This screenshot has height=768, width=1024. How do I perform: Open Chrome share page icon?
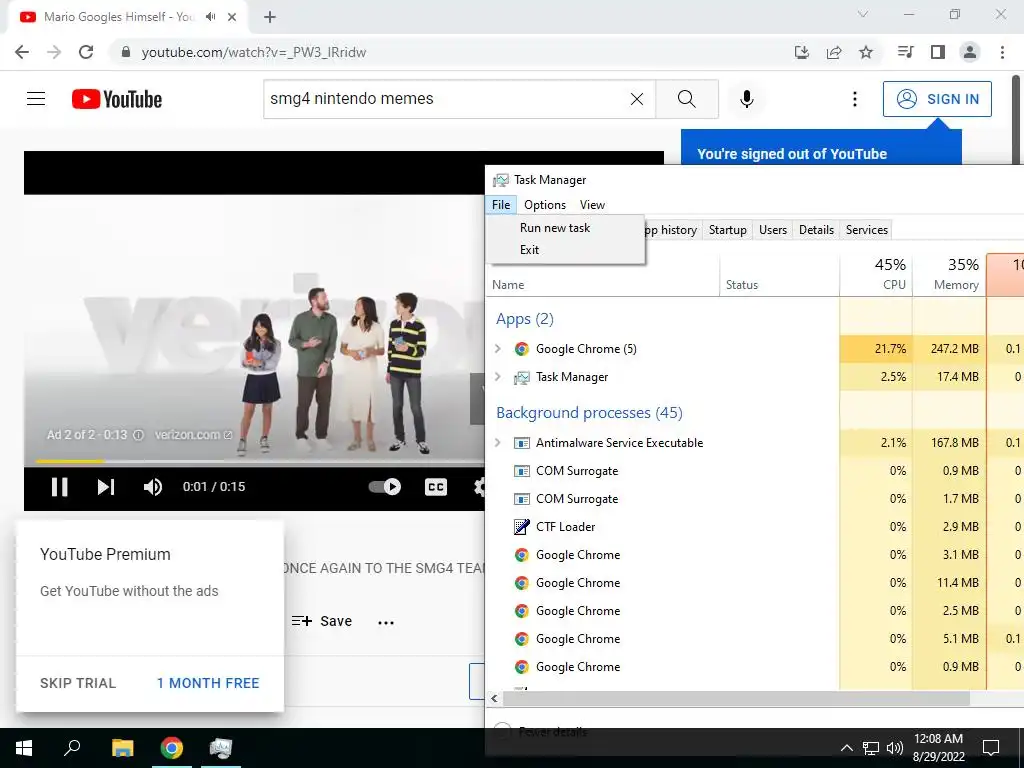click(834, 52)
